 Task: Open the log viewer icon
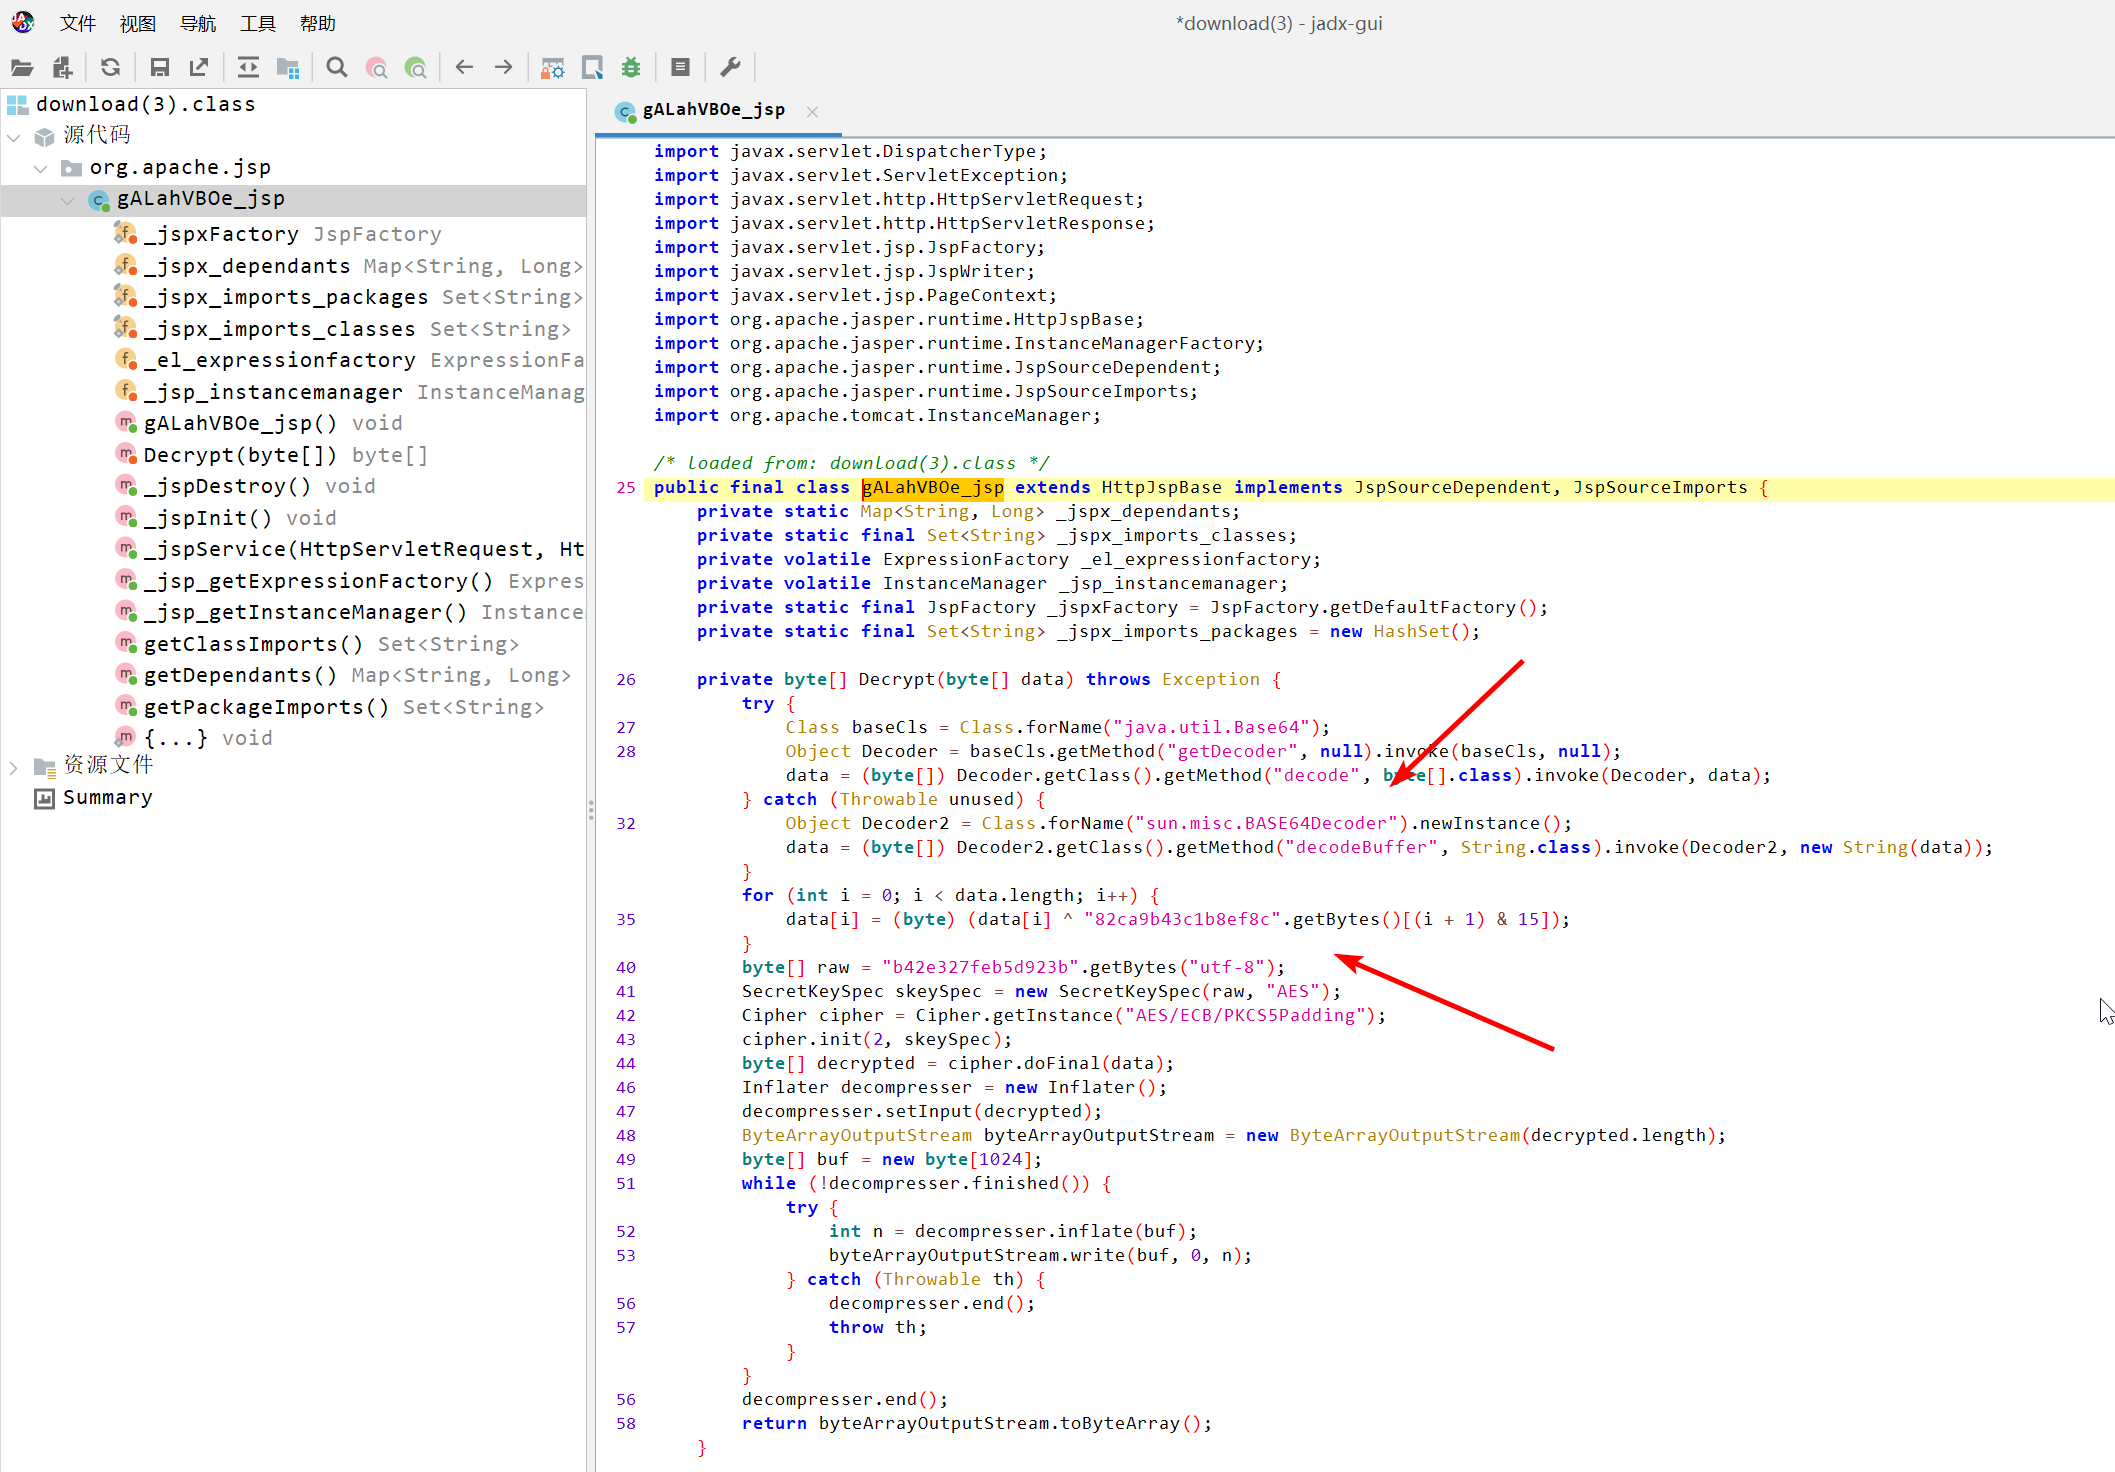(680, 68)
